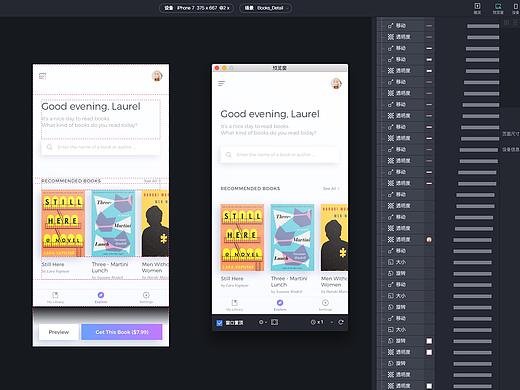Click the hamburger menu icon on the canvas artboard

pos(42,76)
